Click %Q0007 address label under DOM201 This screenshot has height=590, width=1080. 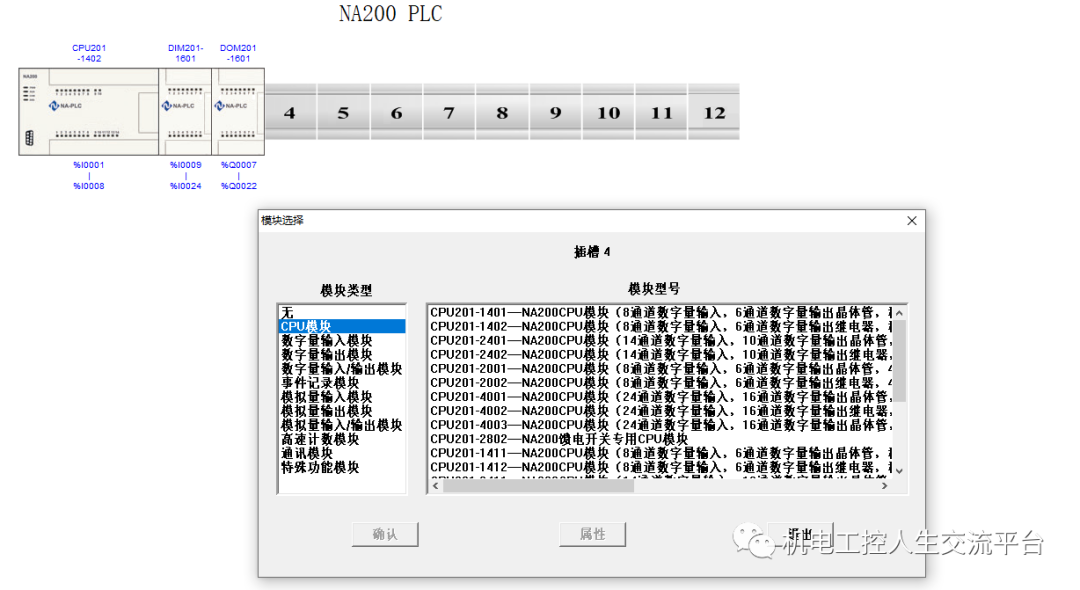[239, 165]
